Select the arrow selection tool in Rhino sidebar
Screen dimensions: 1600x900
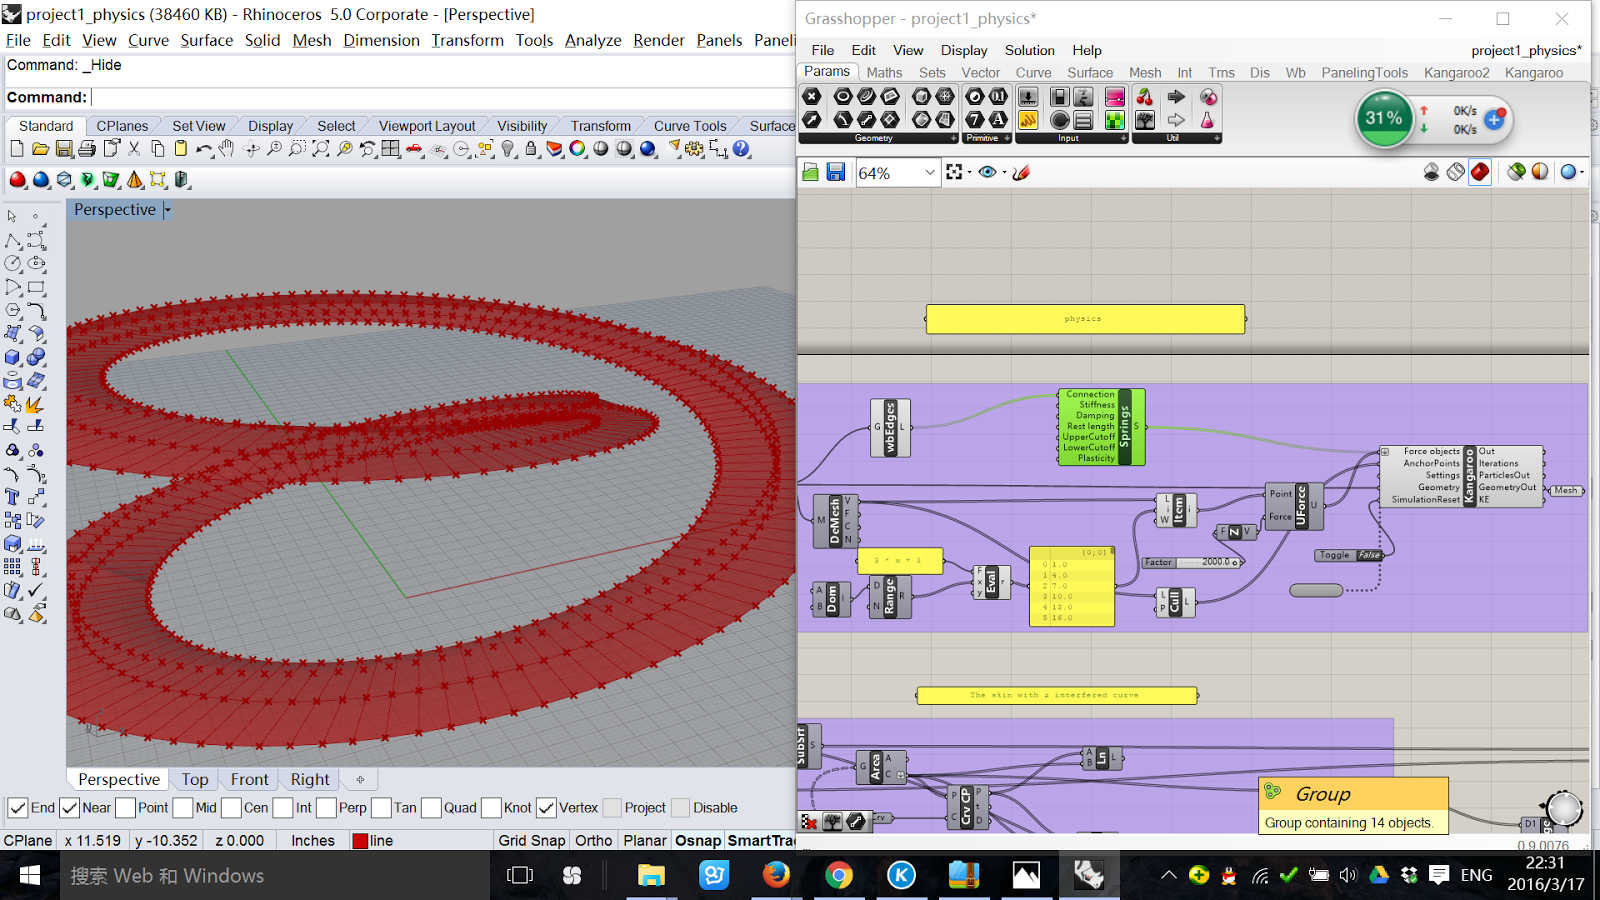click(12, 216)
